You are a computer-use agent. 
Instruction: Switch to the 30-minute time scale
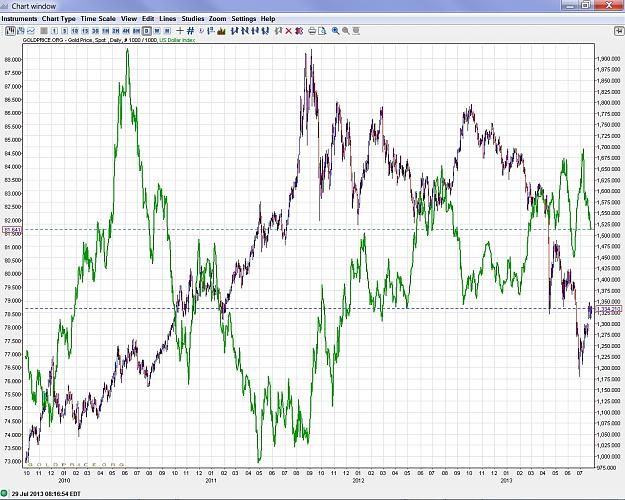(95, 31)
